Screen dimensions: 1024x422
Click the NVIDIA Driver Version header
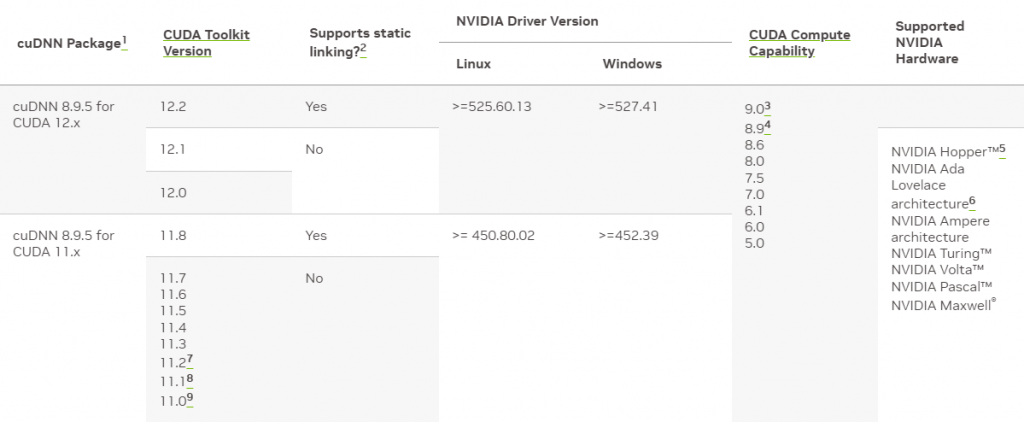(x=515, y=21)
